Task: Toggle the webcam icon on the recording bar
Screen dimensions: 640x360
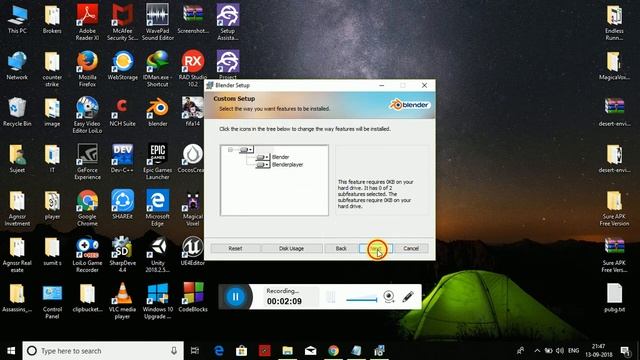Action: coord(389,297)
